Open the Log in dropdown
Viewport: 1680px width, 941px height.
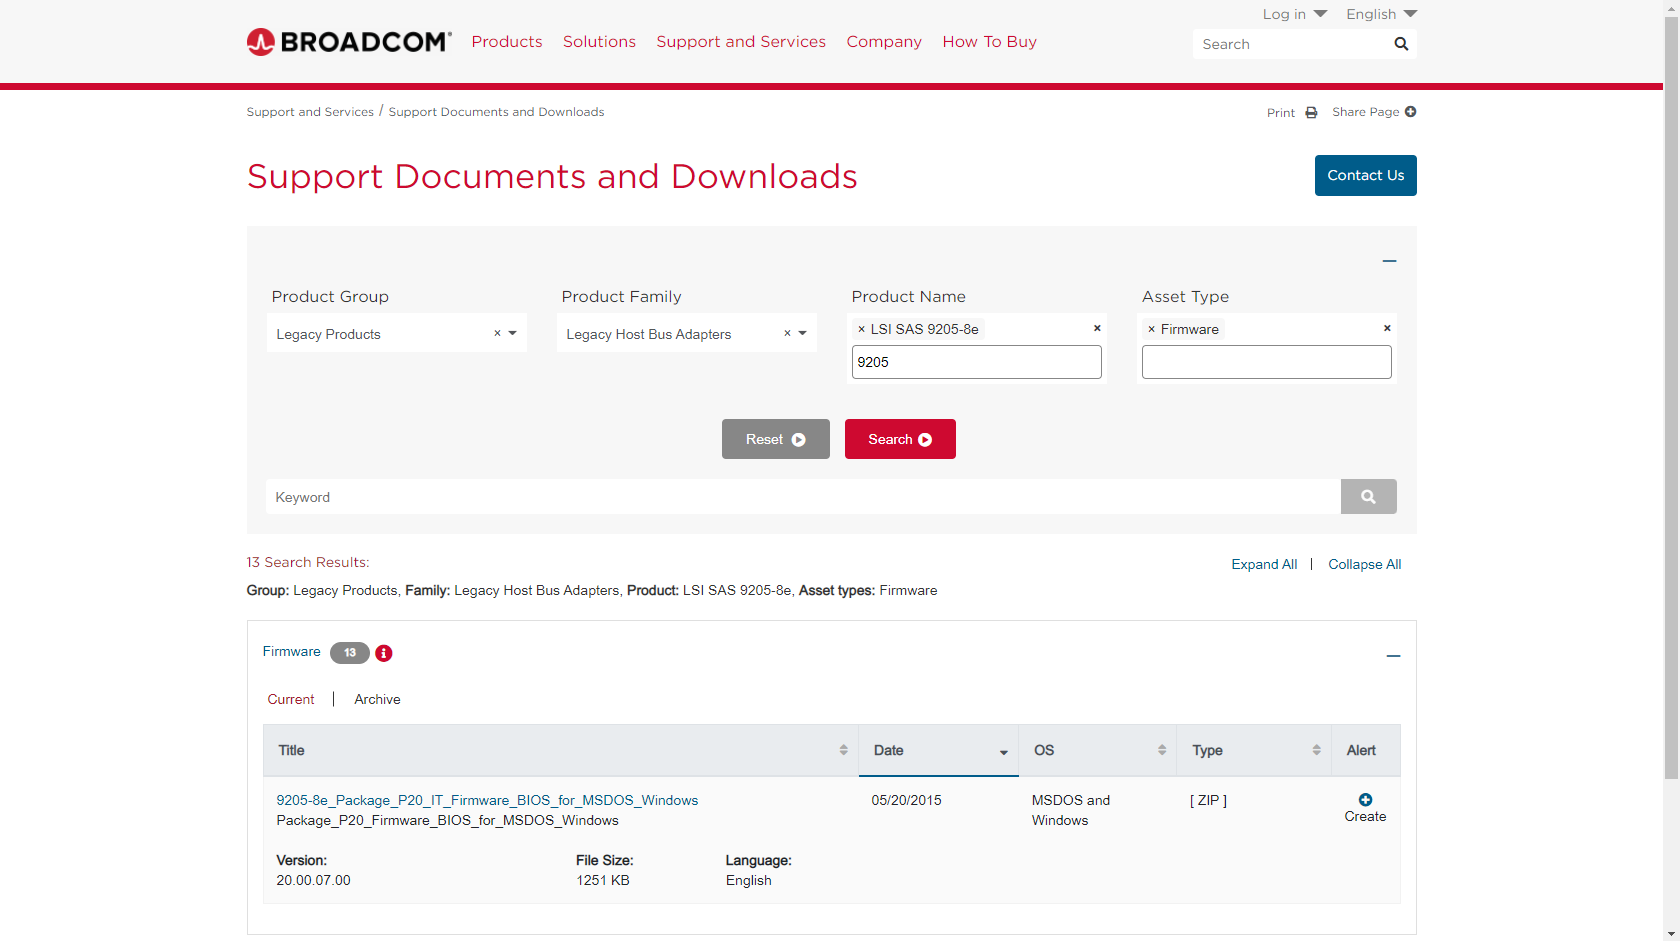1294,14
